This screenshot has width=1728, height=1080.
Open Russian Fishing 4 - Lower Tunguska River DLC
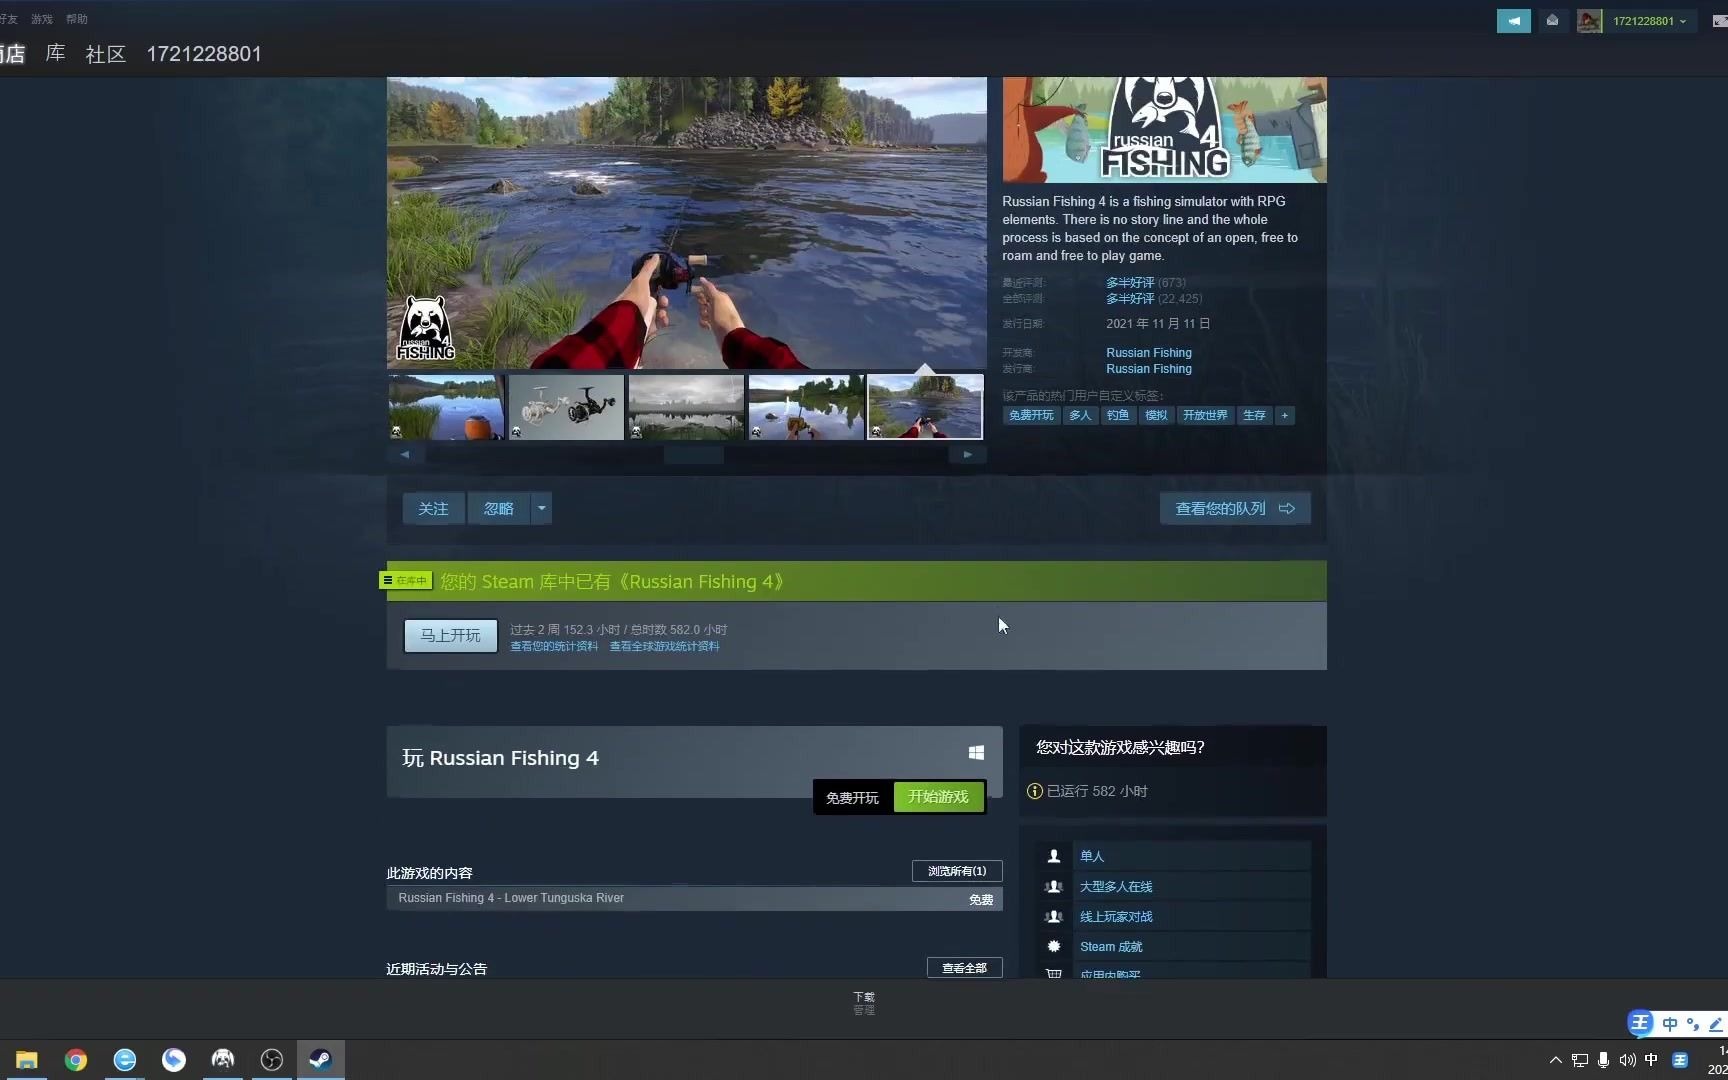[694, 899]
